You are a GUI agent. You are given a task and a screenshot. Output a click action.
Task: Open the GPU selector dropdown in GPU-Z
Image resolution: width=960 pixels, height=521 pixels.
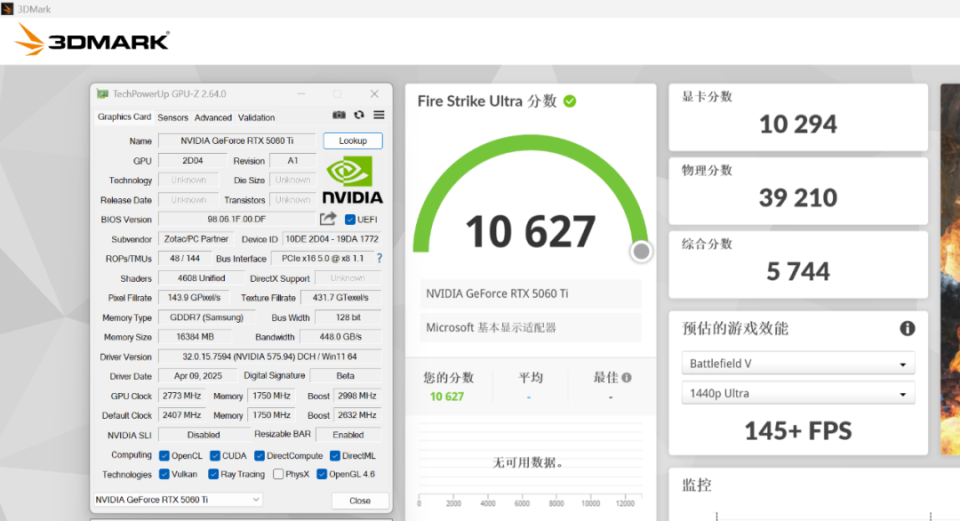pos(178,500)
